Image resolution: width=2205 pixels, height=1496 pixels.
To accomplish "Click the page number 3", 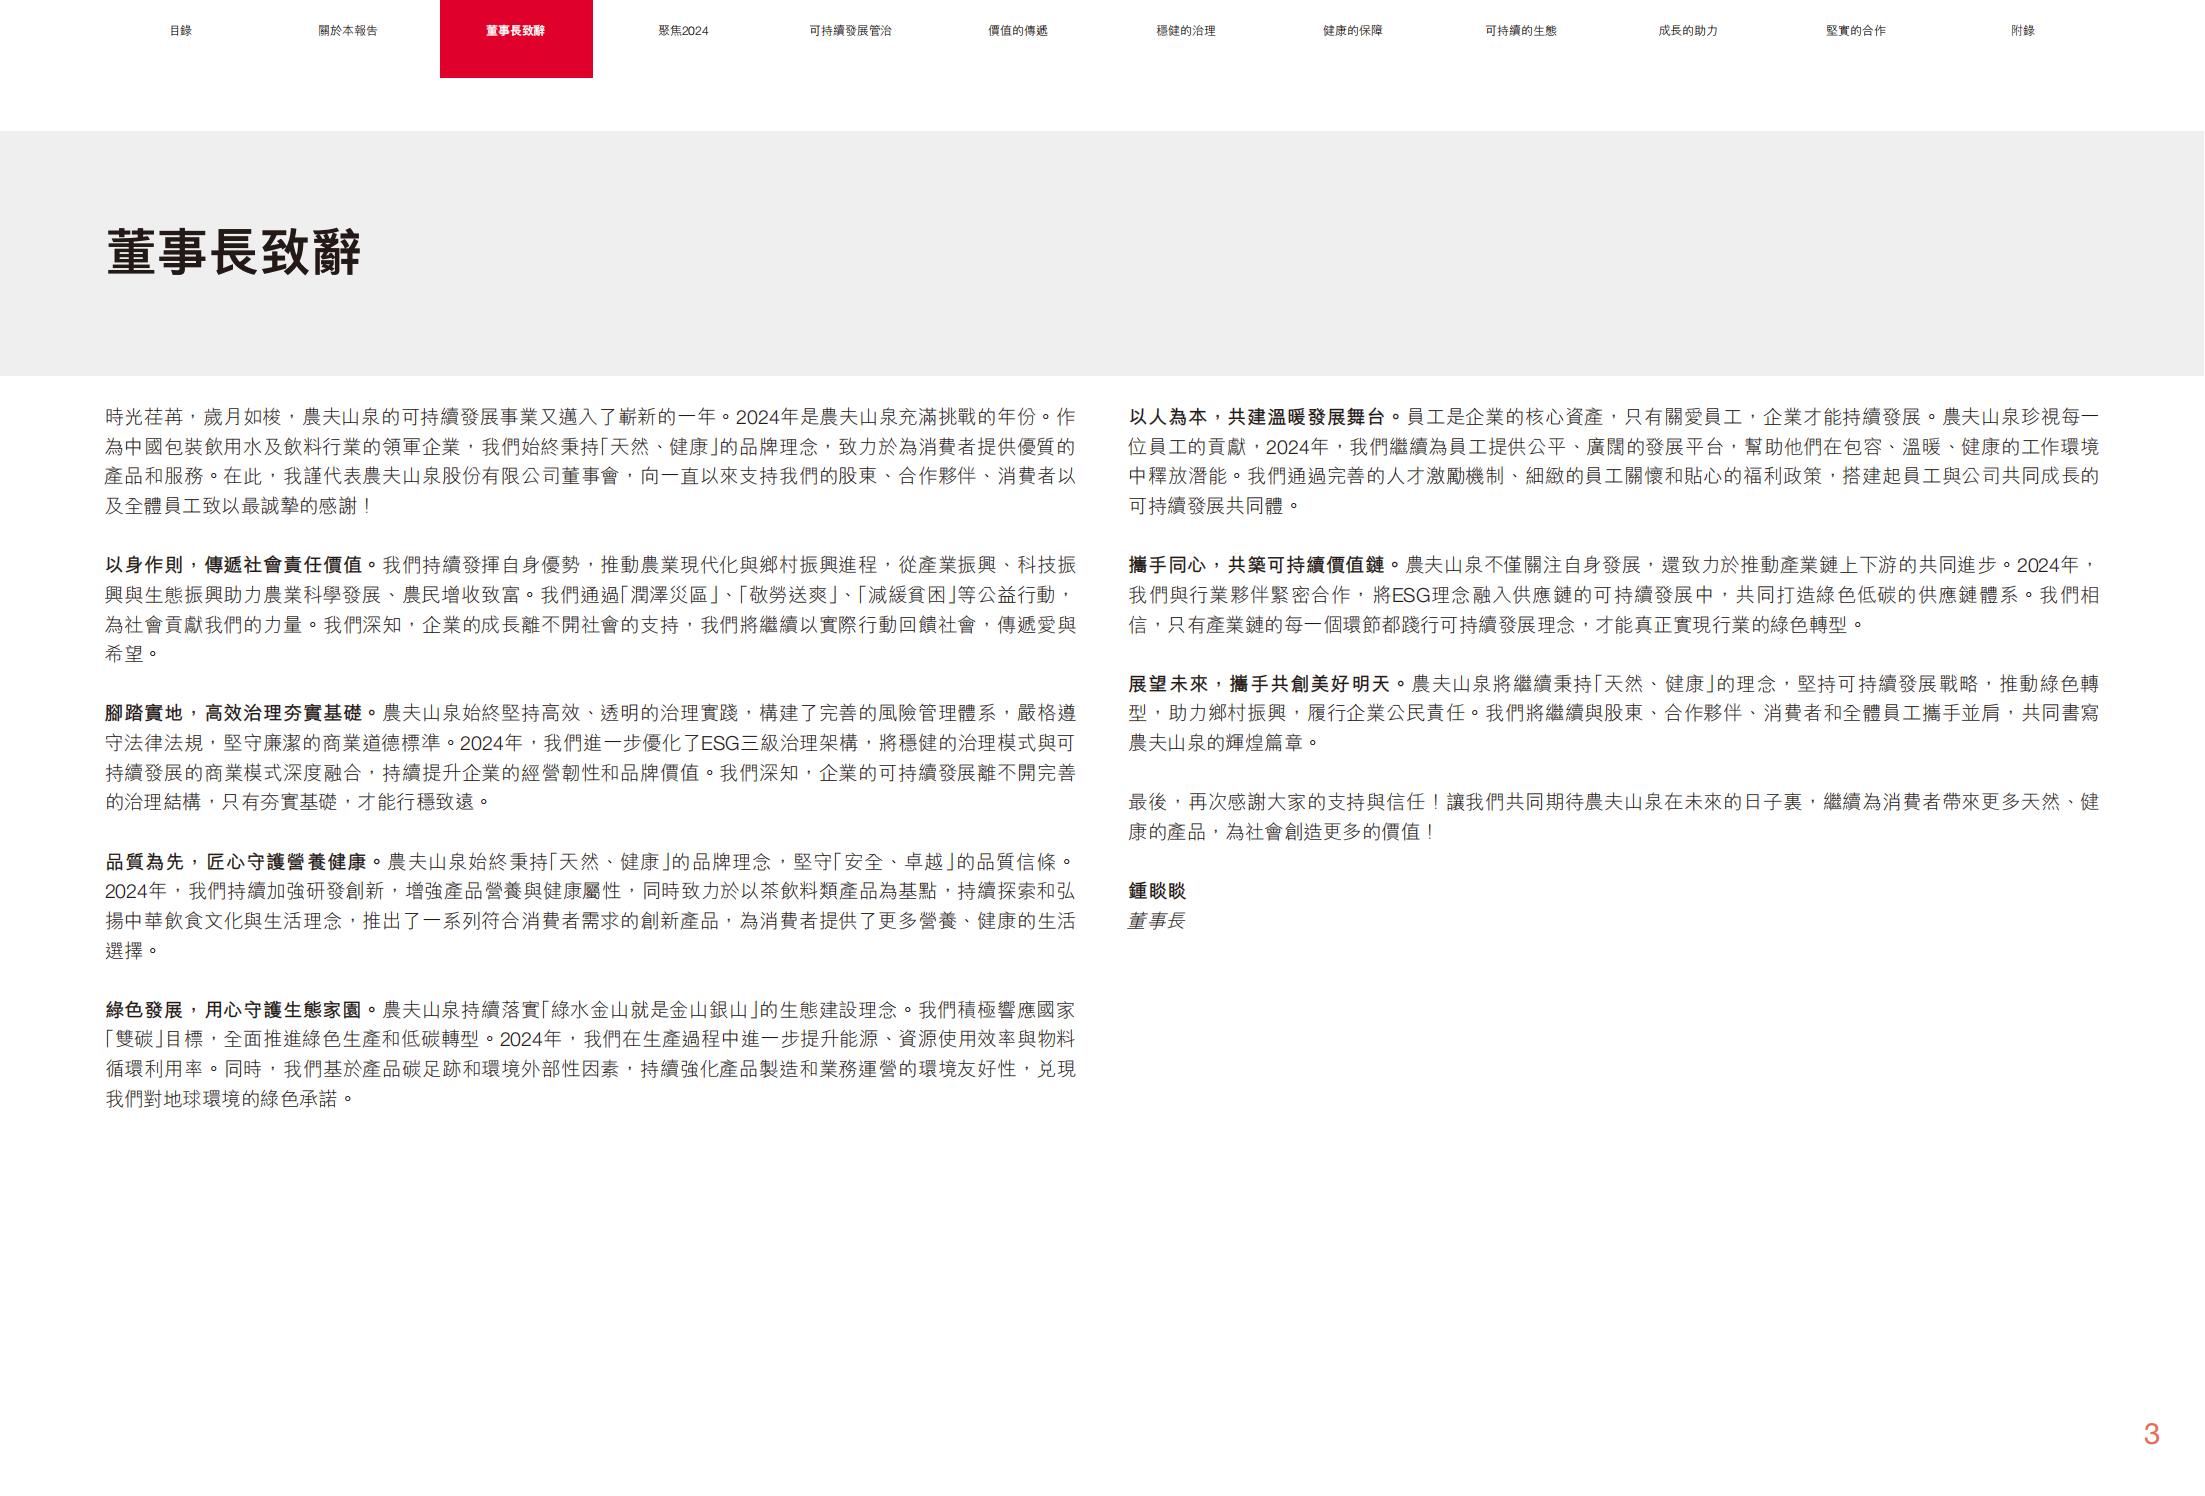I will pos(2151,1434).
